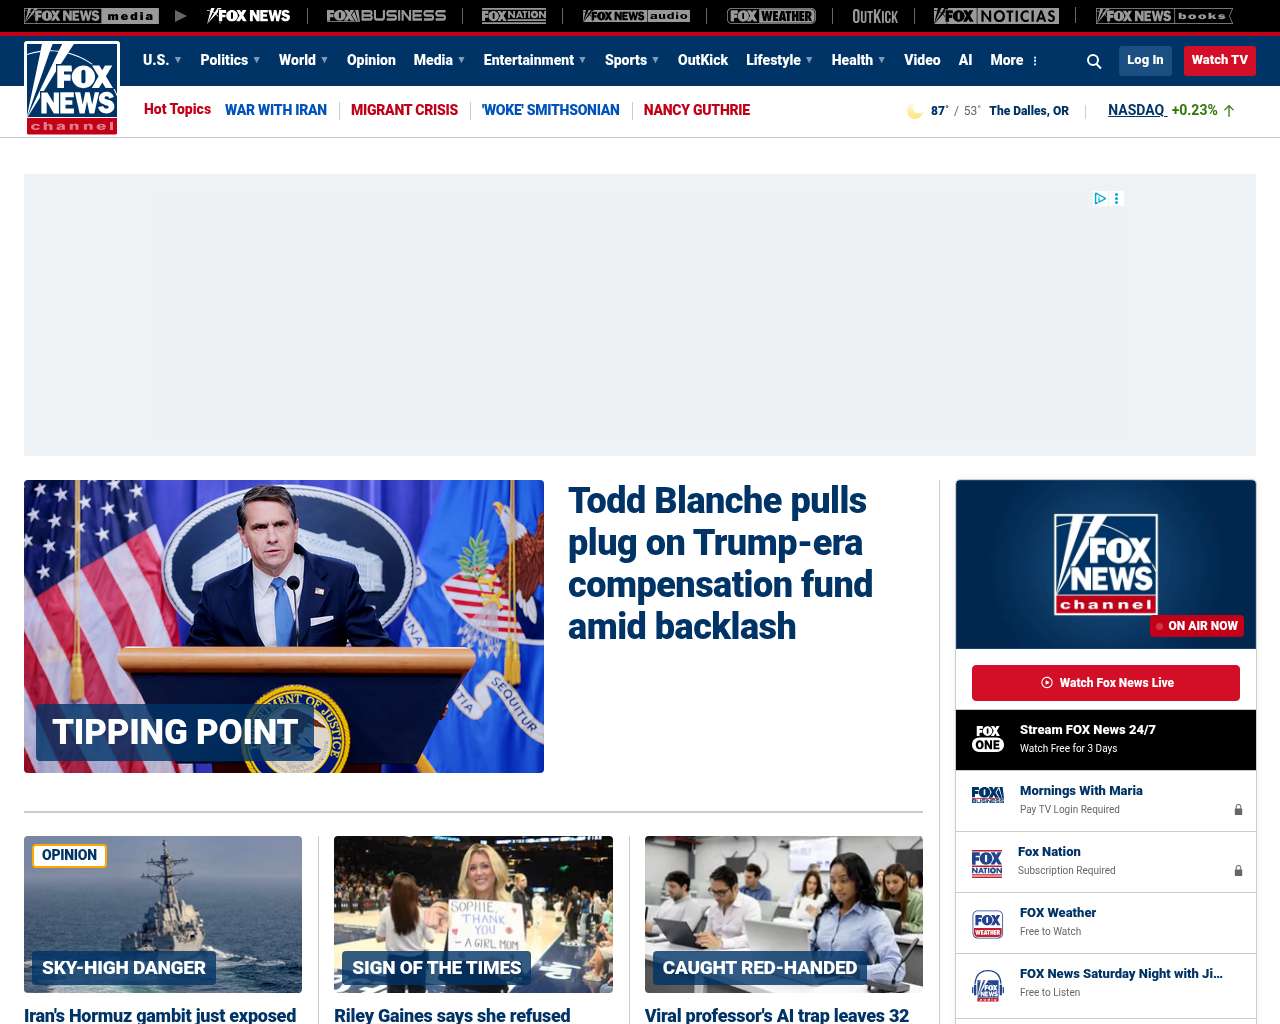Select WAR WITH IRAN hot topic
The height and width of the screenshot is (1024, 1280).
click(x=276, y=110)
